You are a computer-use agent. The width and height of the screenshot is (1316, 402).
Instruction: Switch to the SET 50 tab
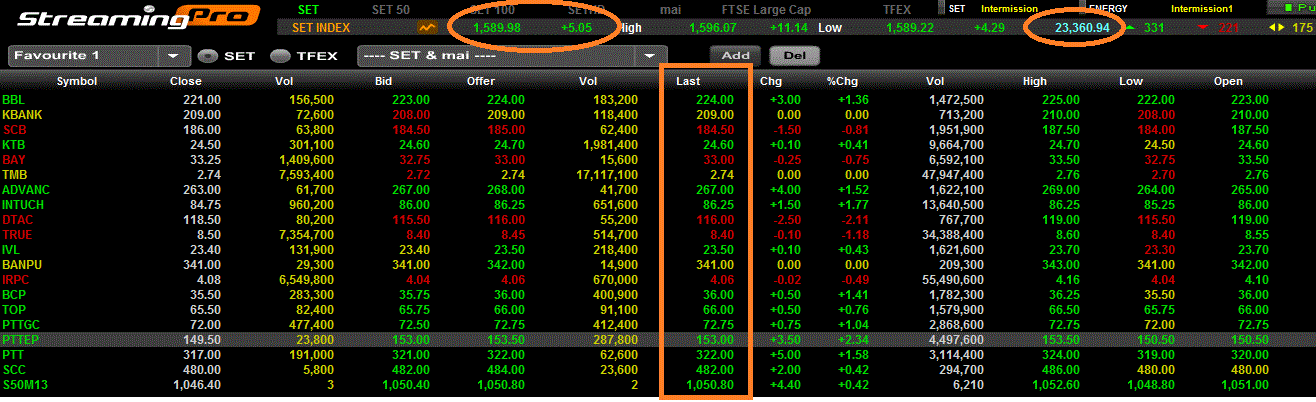click(390, 9)
